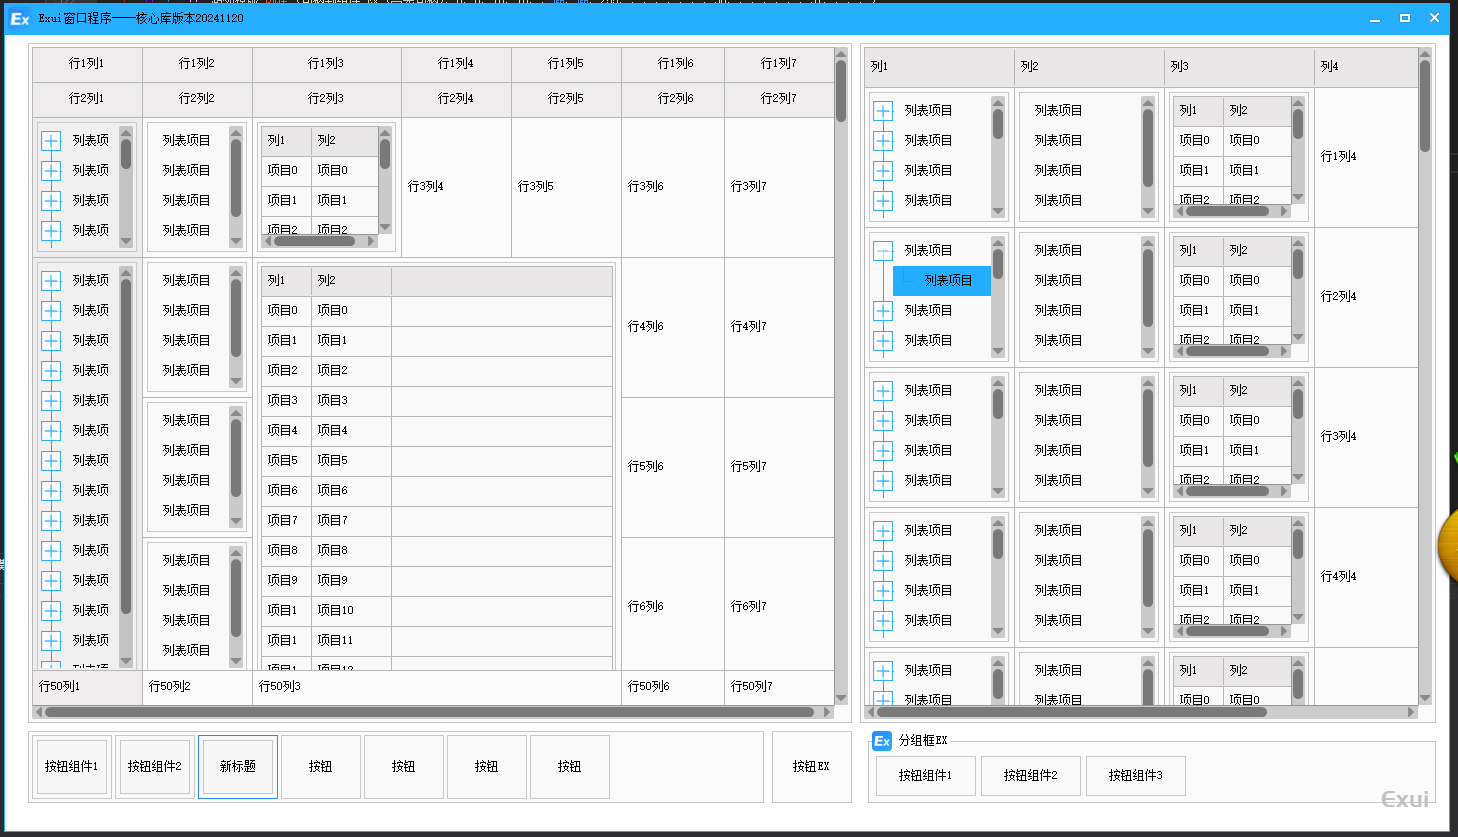Click the 行5列6 table cell
This screenshot has height=837, width=1458.
673,467
